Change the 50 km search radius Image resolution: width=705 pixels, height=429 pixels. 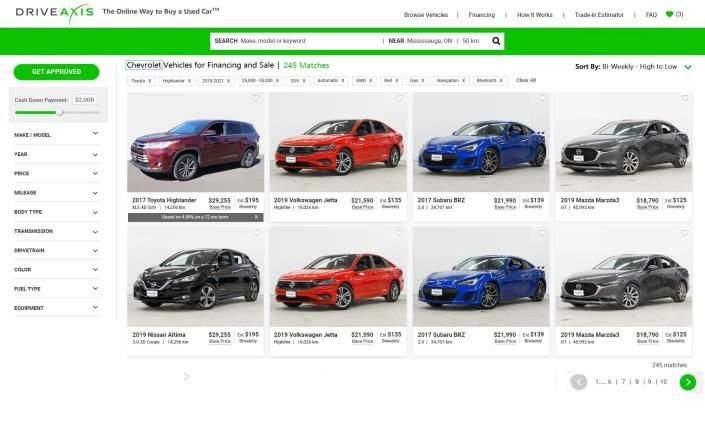(471, 41)
